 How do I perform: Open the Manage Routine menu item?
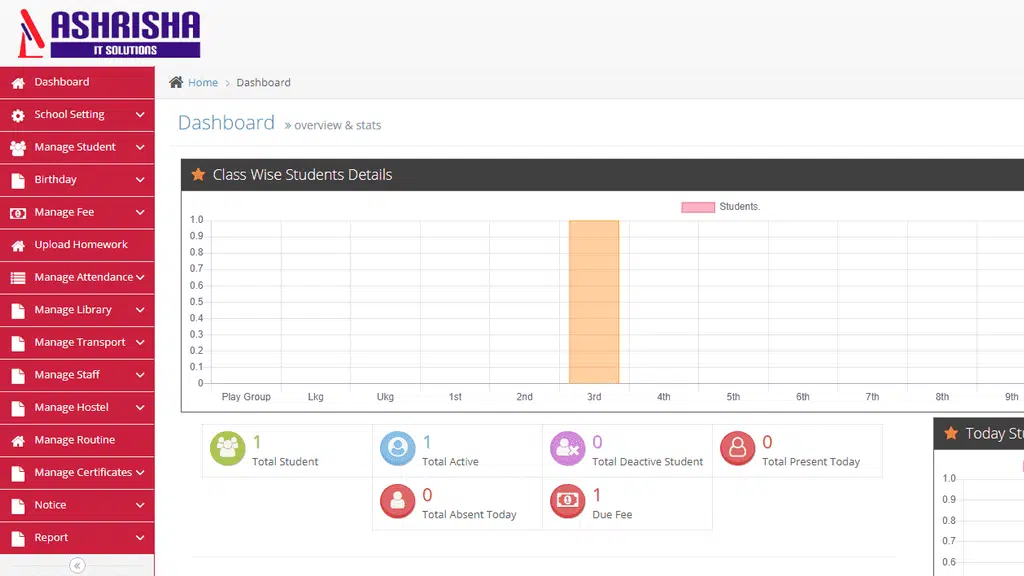click(x=77, y=440)
